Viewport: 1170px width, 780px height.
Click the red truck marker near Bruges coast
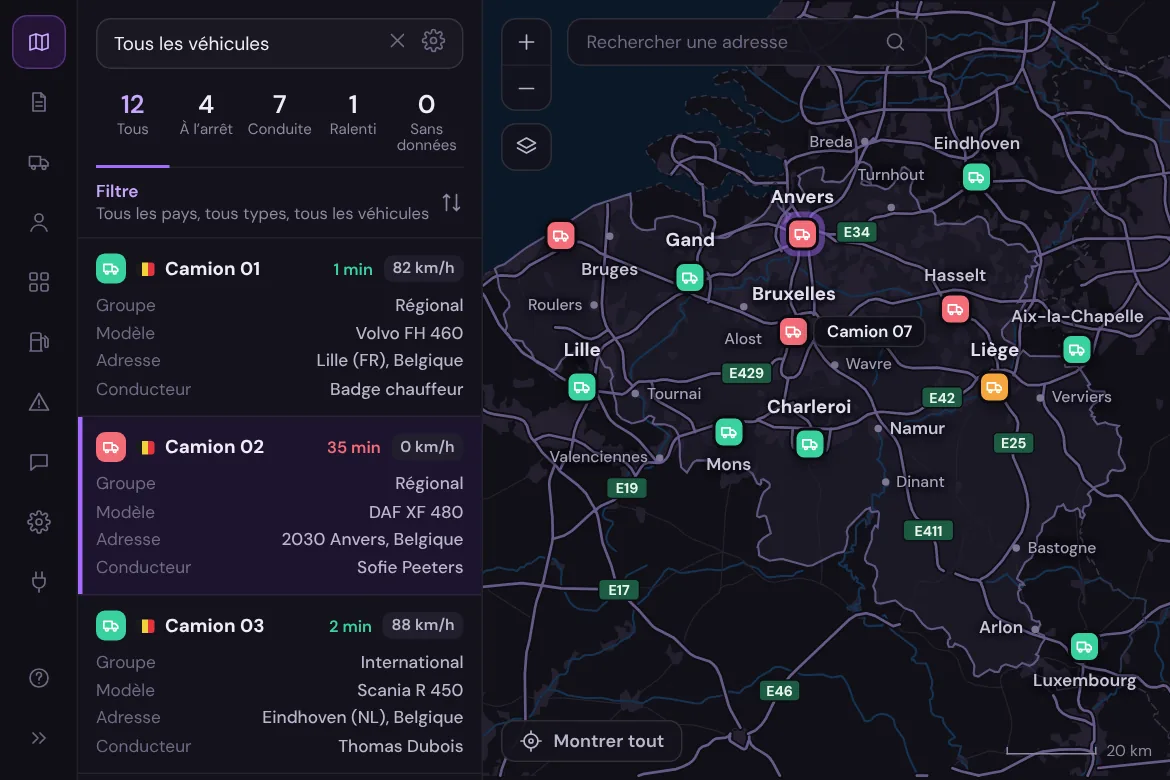(561, 236)
